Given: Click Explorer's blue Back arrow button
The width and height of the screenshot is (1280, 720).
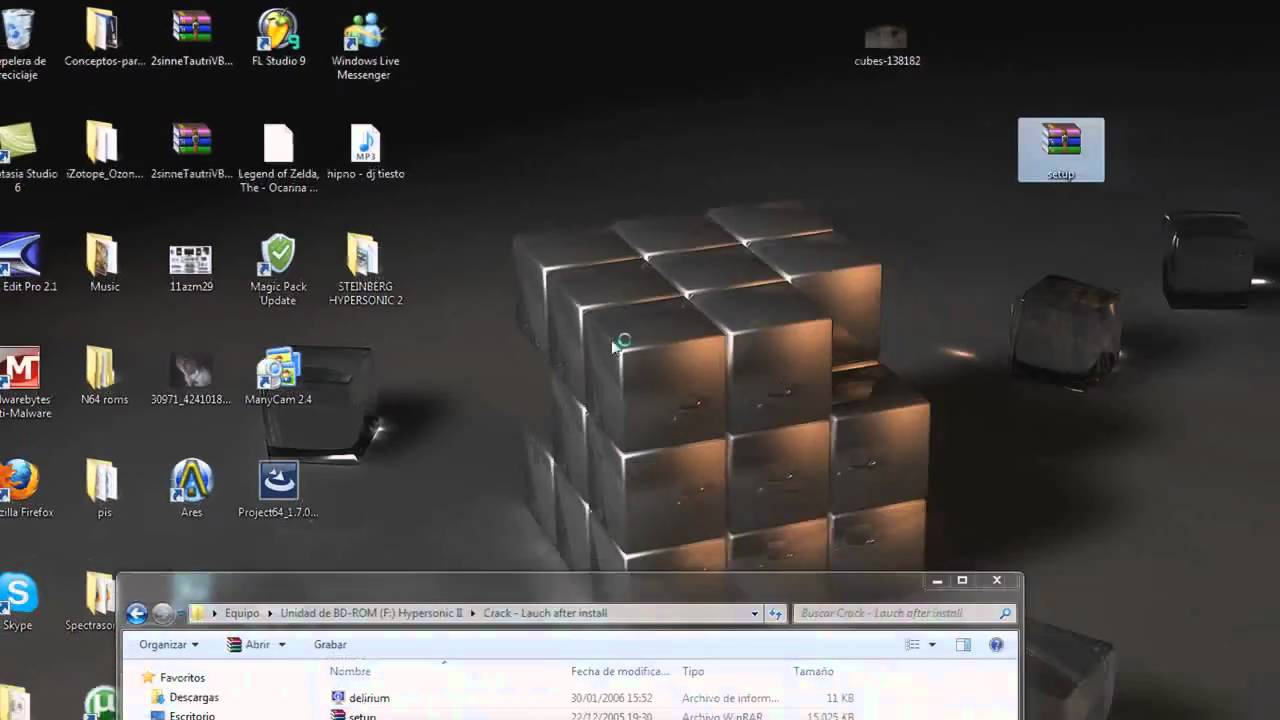Looking at the screenshot, I should point(137,613).
